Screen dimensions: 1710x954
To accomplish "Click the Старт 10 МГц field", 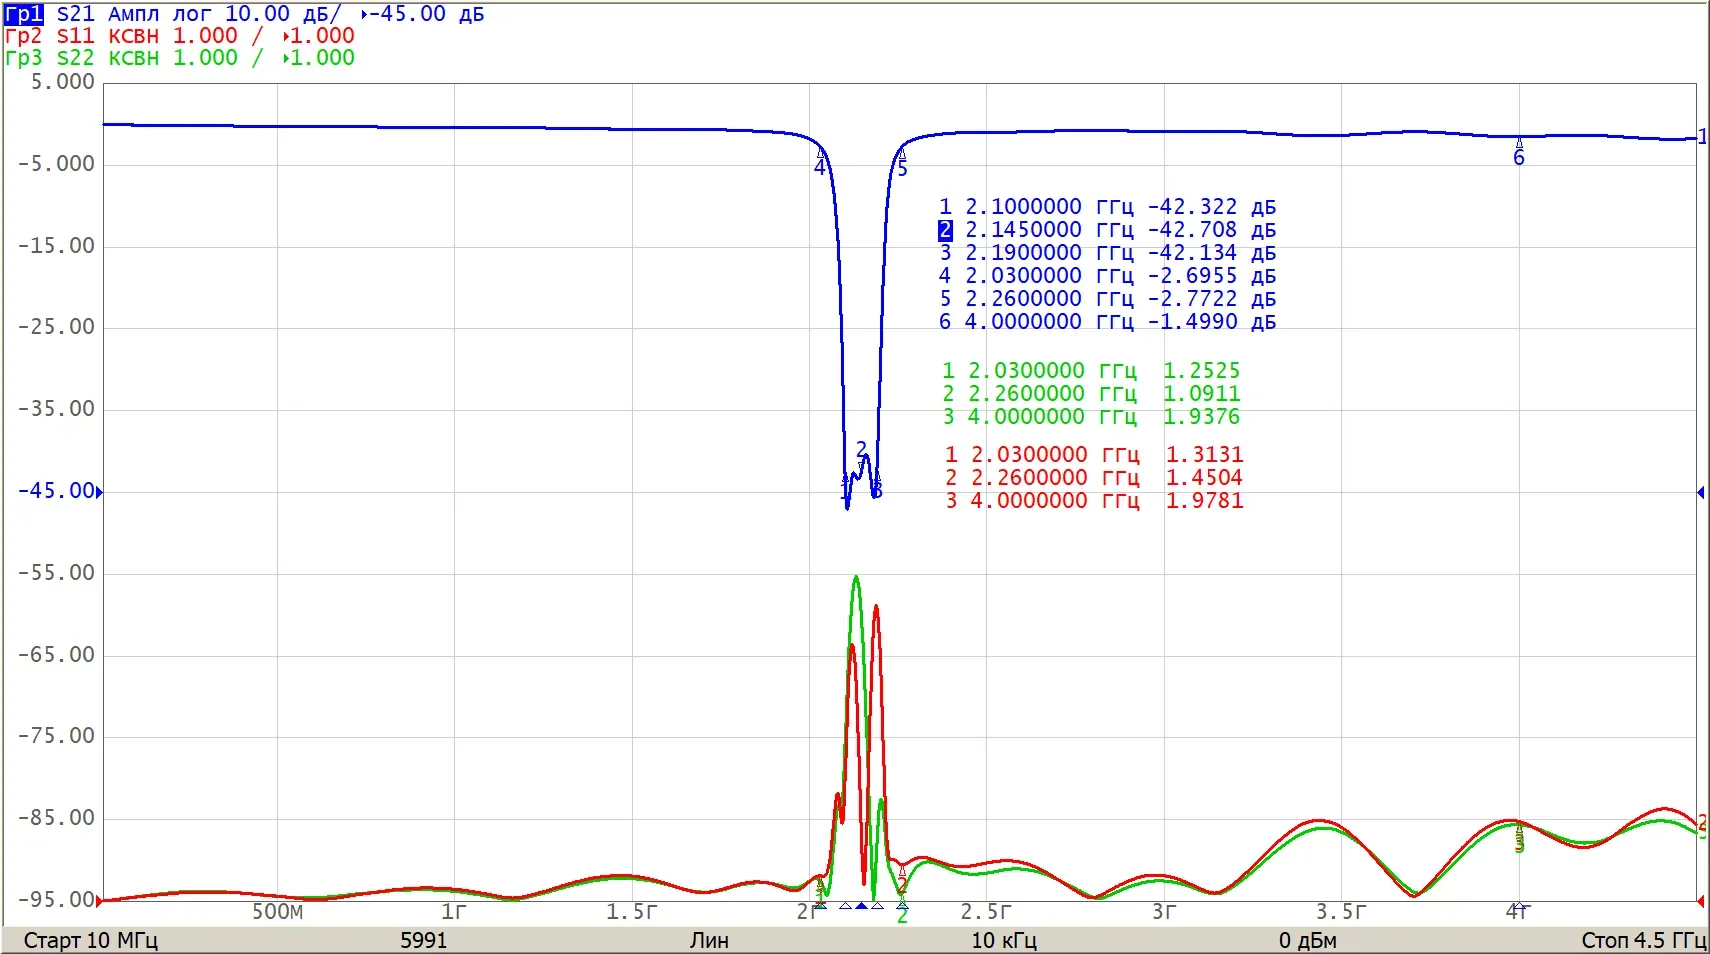I will pos(91,941).
